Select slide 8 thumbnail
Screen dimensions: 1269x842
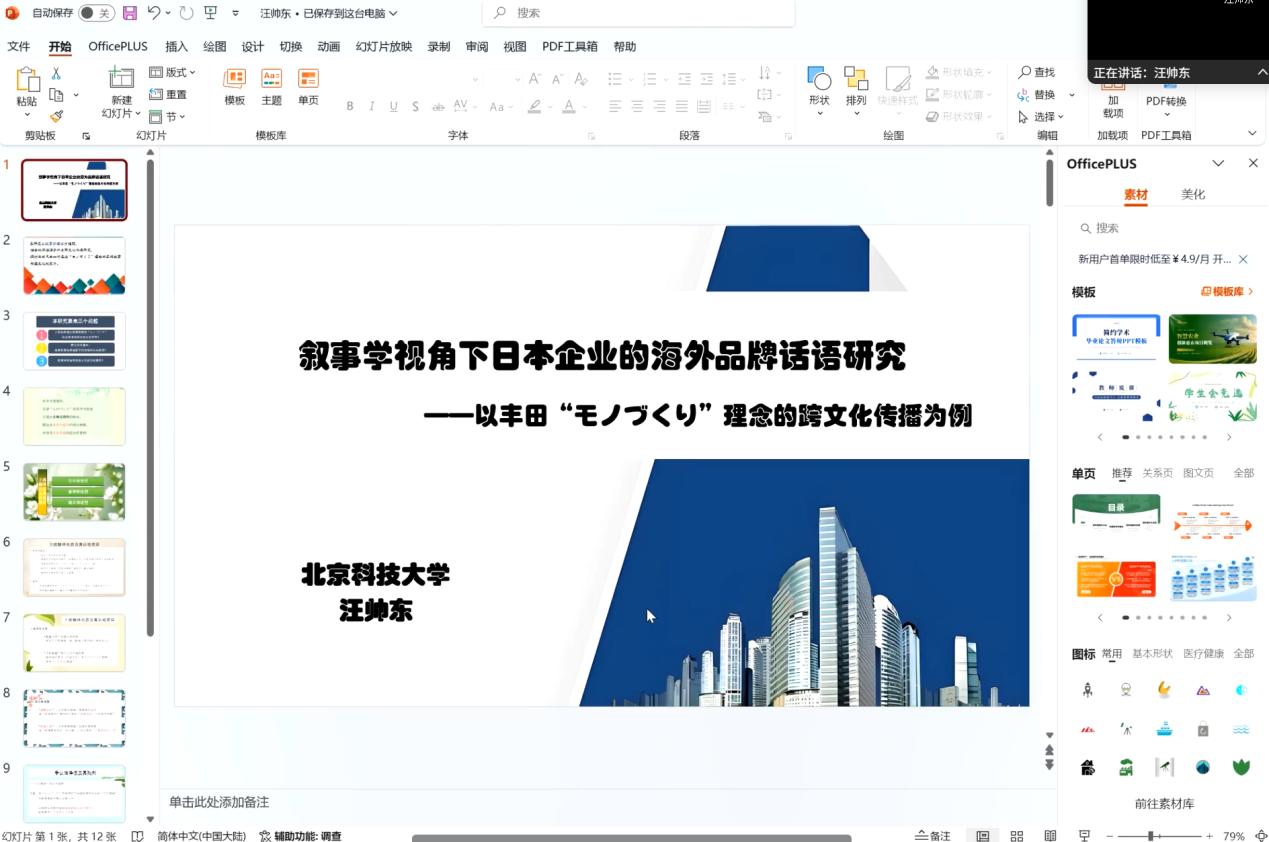click(x=74, y=717)
